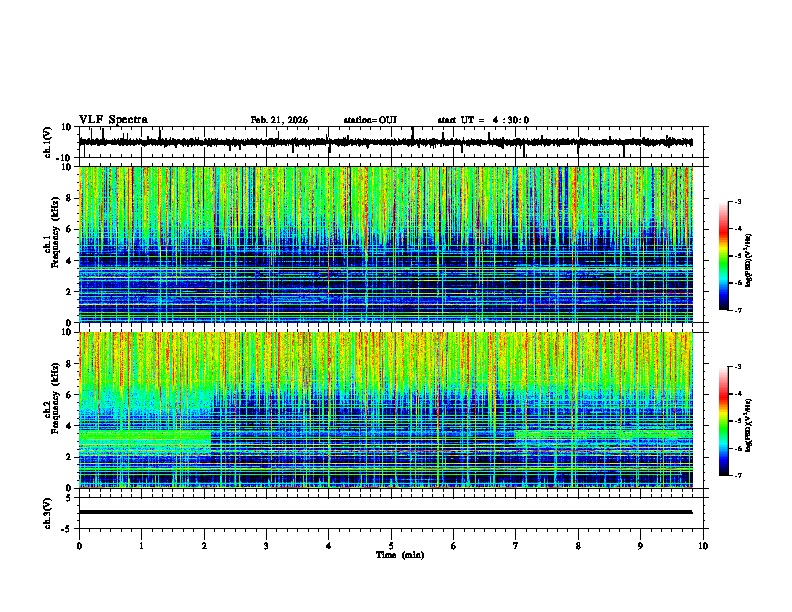The width and height of the screenshot is (792, 612).
Task: Click the flat ch.3 voltage trace
Action: (386, 512)
